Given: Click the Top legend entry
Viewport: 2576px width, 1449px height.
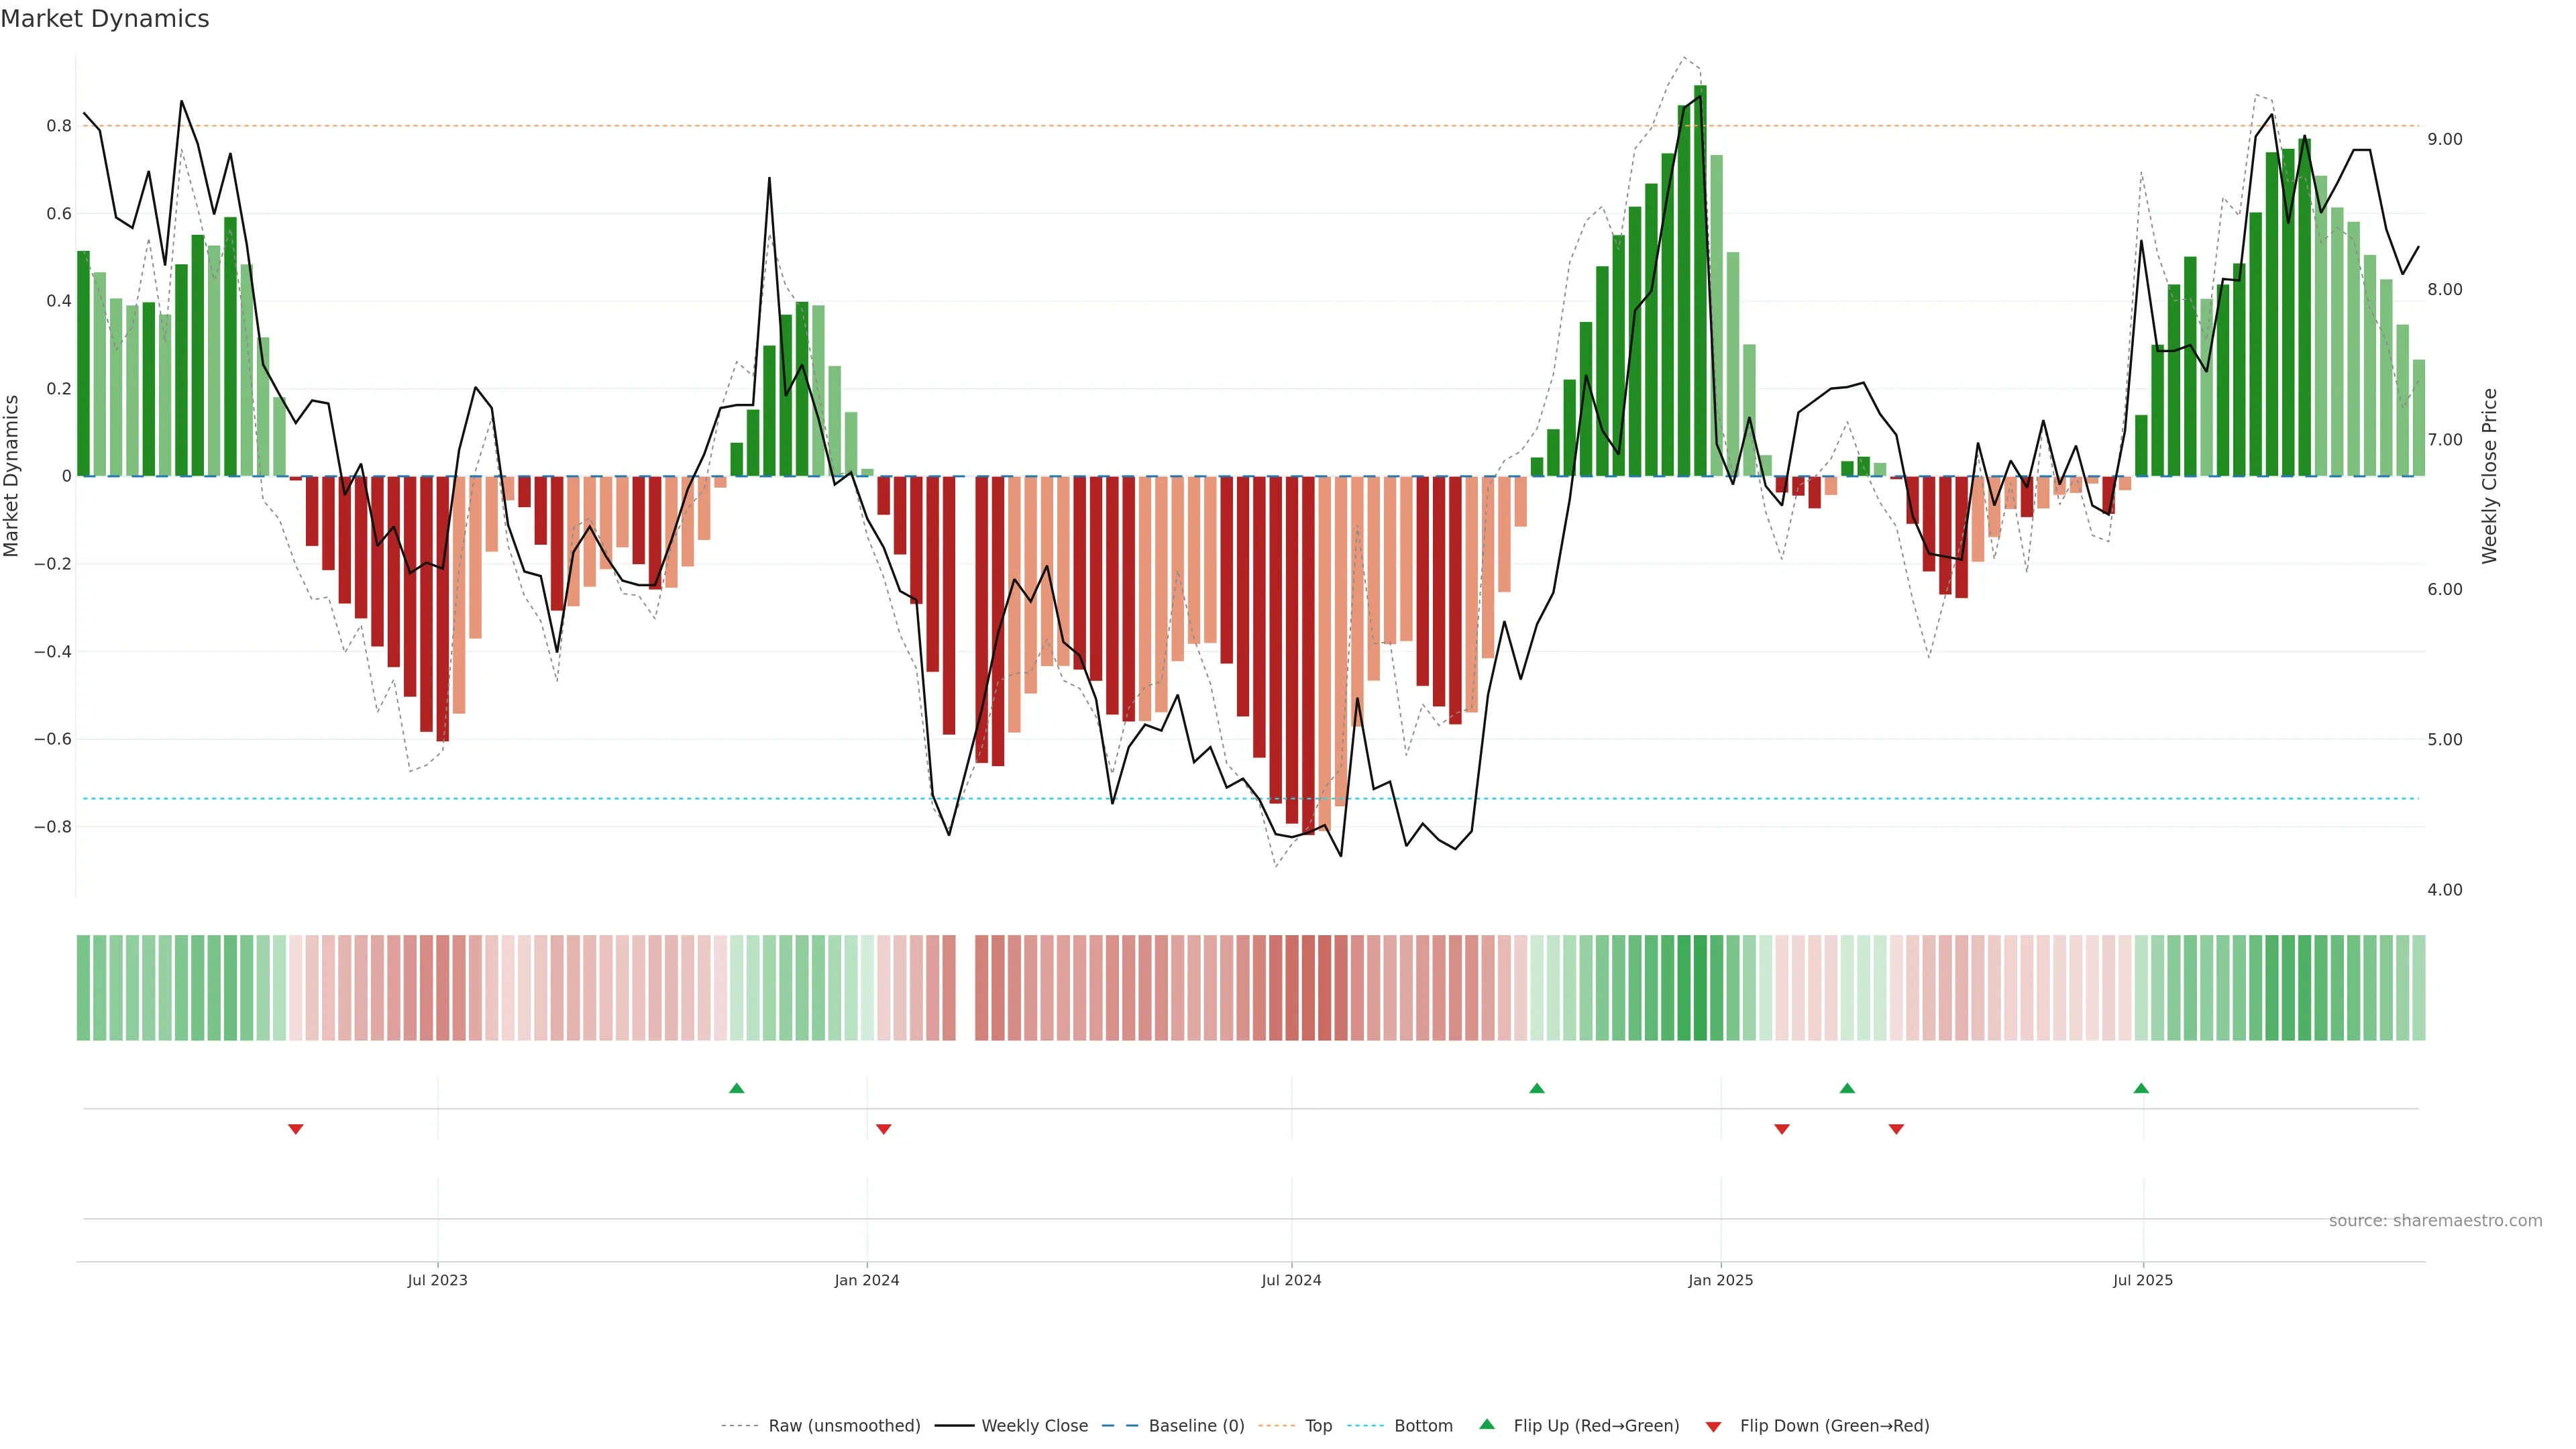Looking at the screenshot, I should point(1318,1425).
